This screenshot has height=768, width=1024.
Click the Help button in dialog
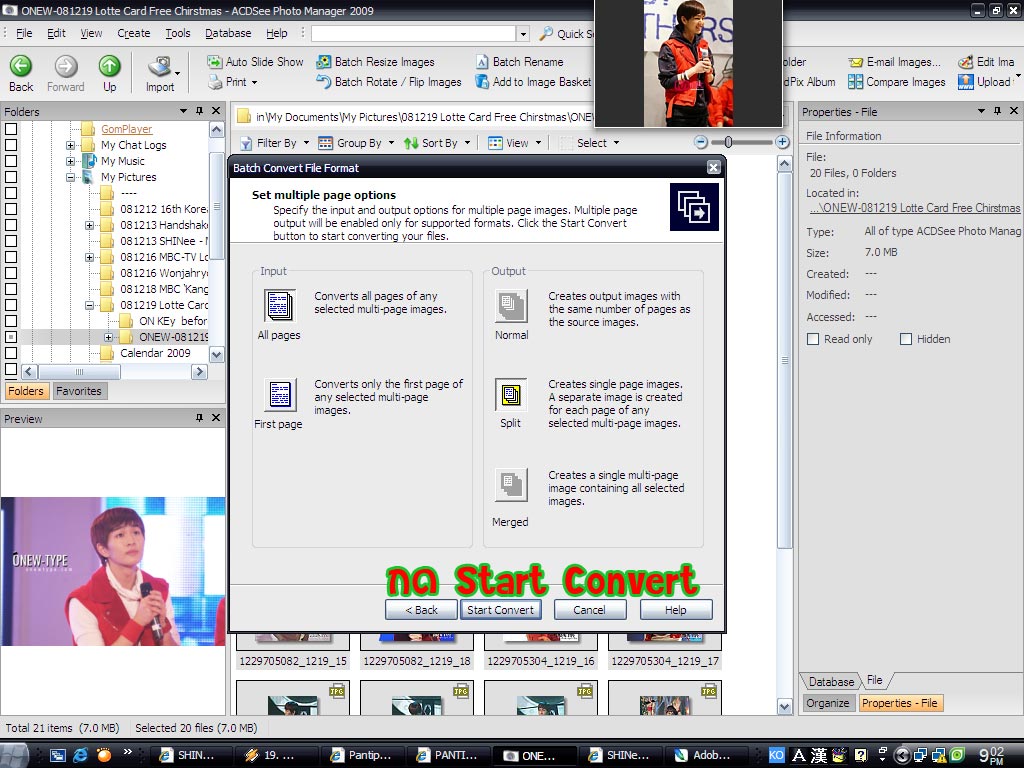tap(675, 609)
